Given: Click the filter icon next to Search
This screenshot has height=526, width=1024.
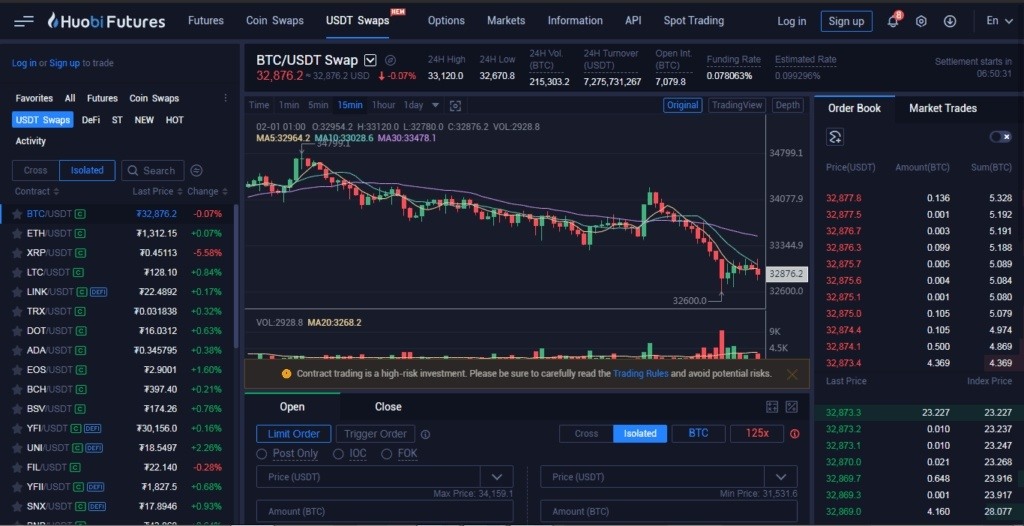Looking at the screenshot, I should point(197,171).
